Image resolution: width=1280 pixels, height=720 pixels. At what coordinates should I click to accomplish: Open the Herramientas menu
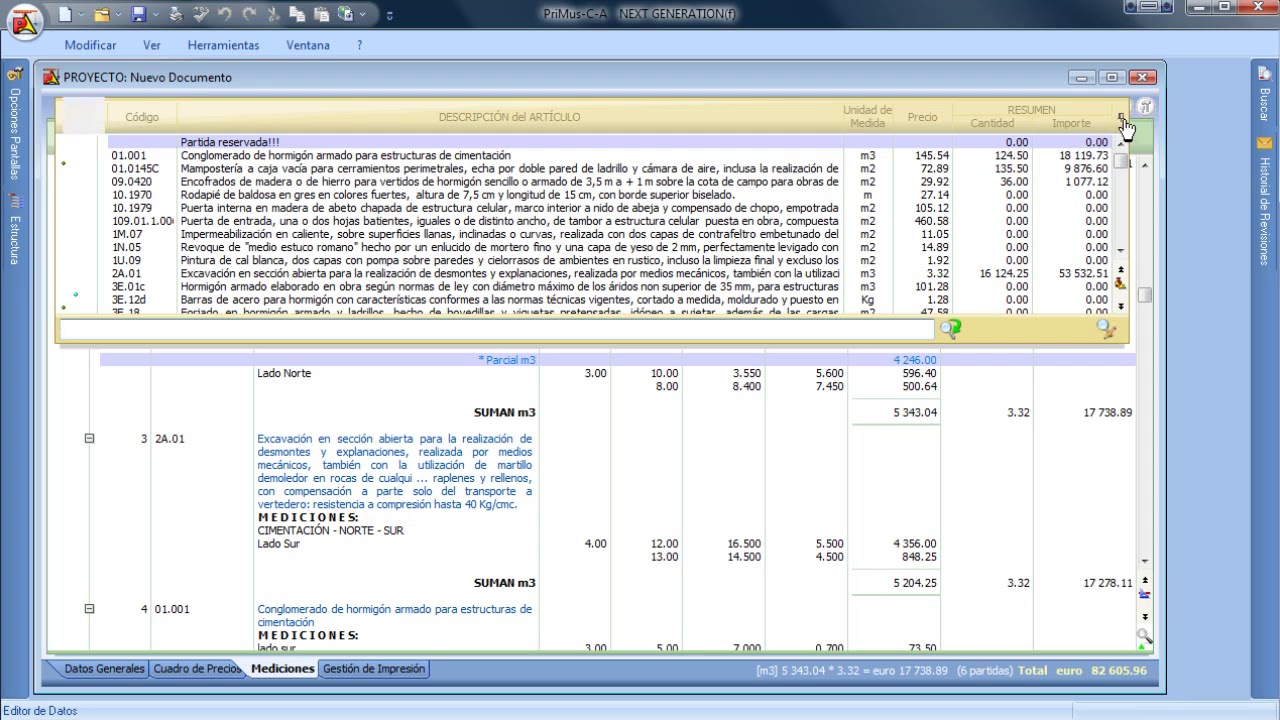click(223, 45)
